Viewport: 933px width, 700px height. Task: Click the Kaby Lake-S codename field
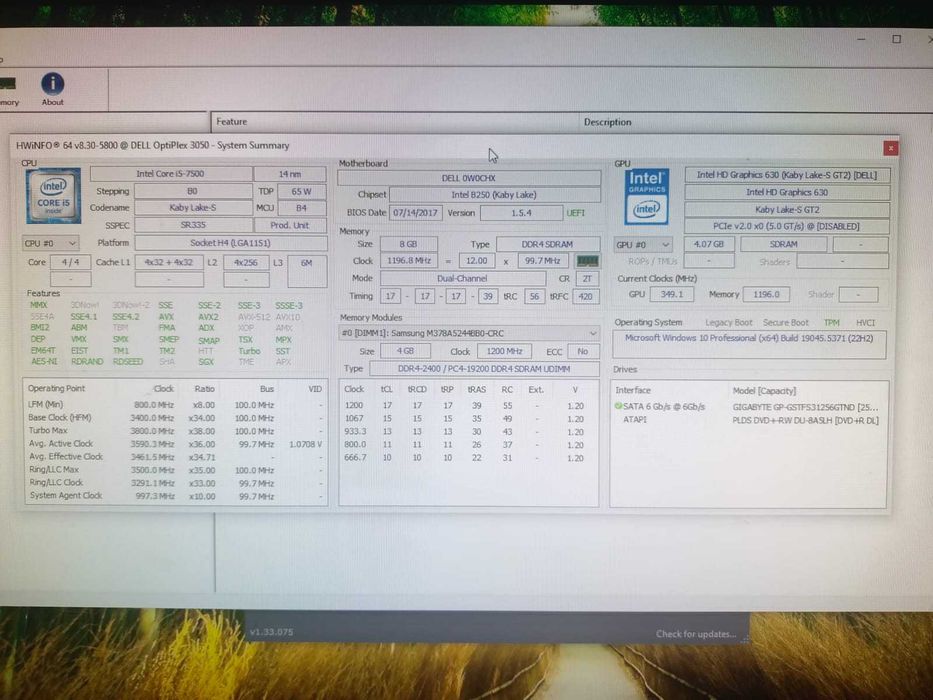coord(193,208)
